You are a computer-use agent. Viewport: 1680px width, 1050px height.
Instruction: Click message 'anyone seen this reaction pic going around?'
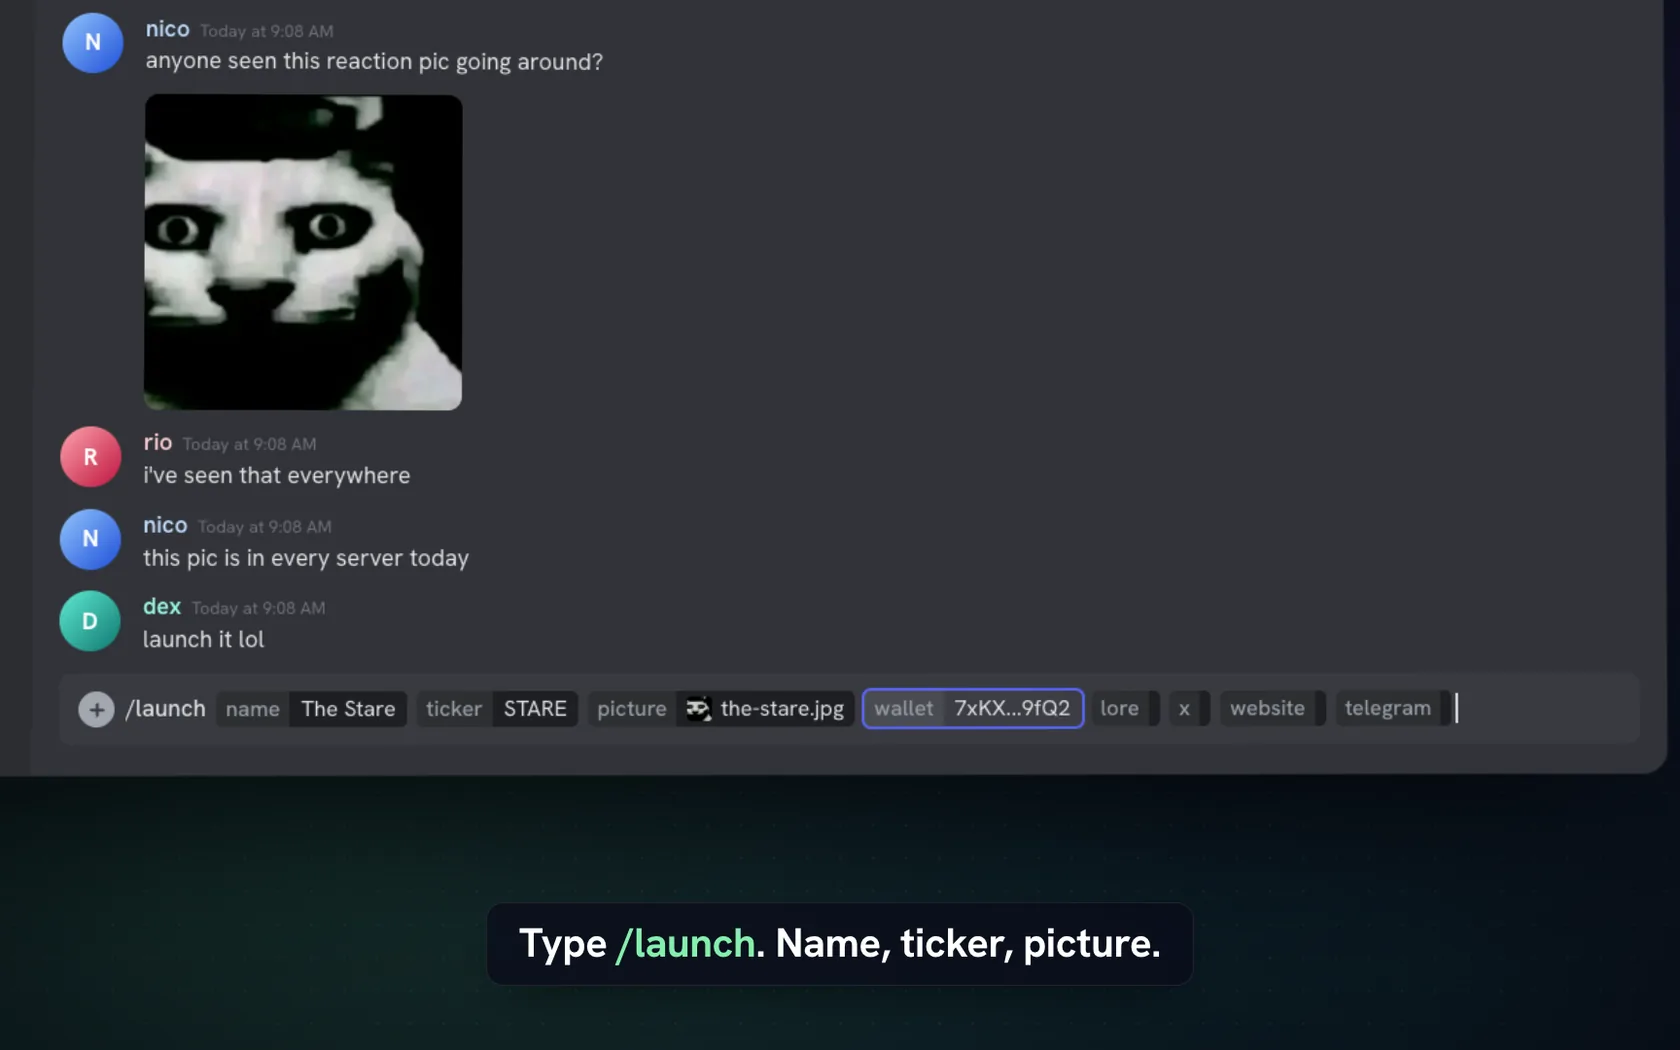pyautogui.click(x=374, y=61)
